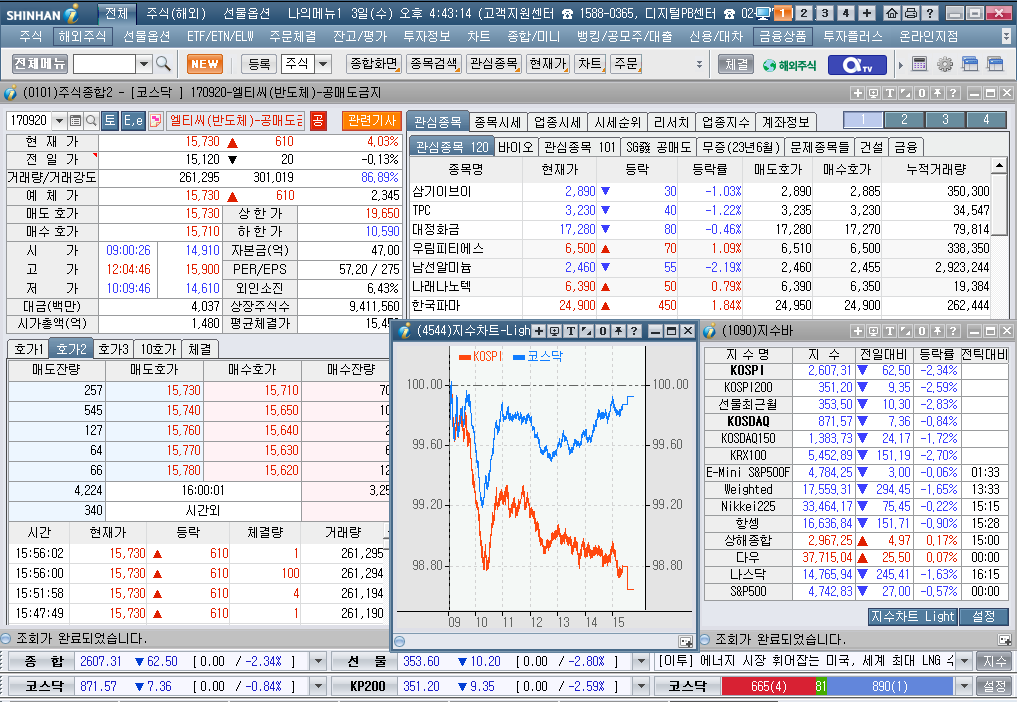Open the calculator icon in the toolbar
This screenshot has height=702, width=1017.
click(x=919, y=64)
